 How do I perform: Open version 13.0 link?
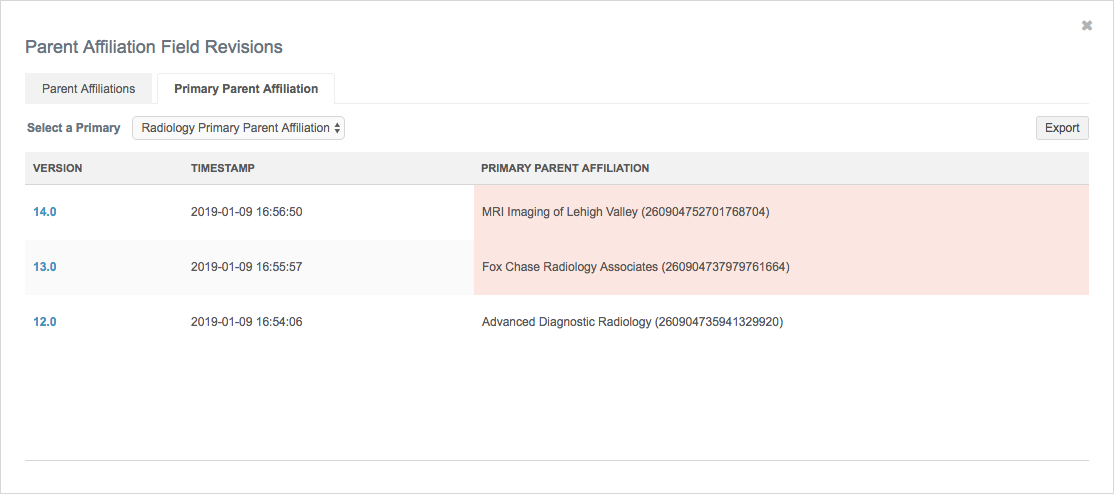pyautogui.click(x=45, y=267)
